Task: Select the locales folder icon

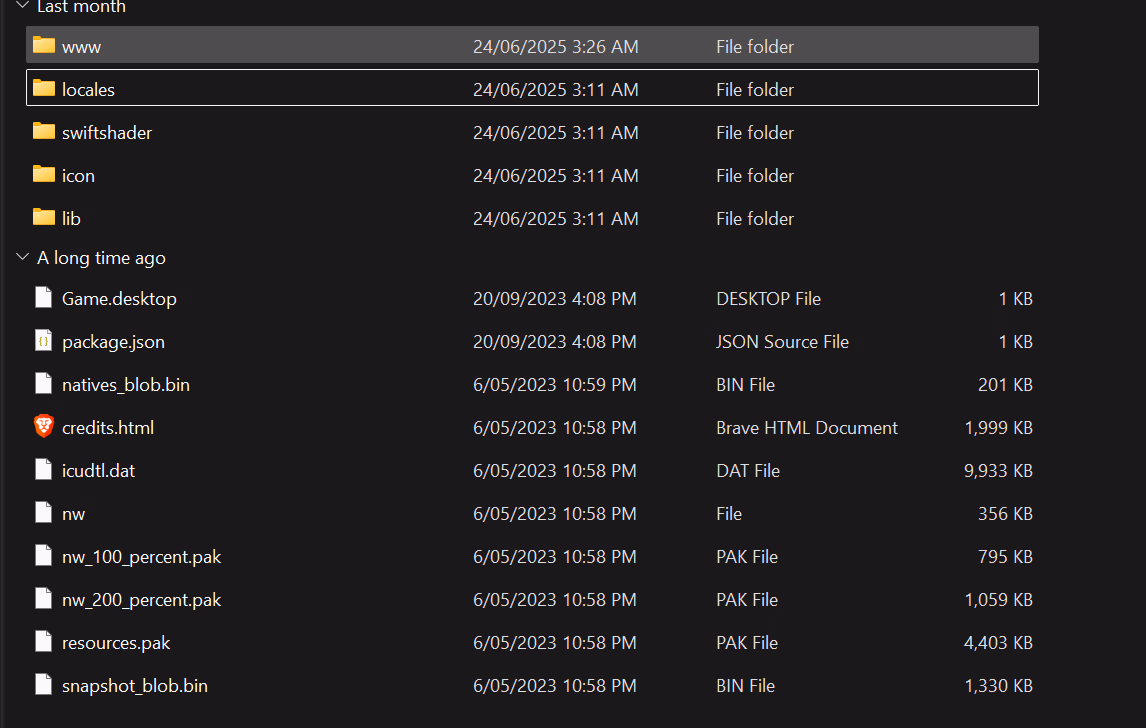Action: pos(43,88)
